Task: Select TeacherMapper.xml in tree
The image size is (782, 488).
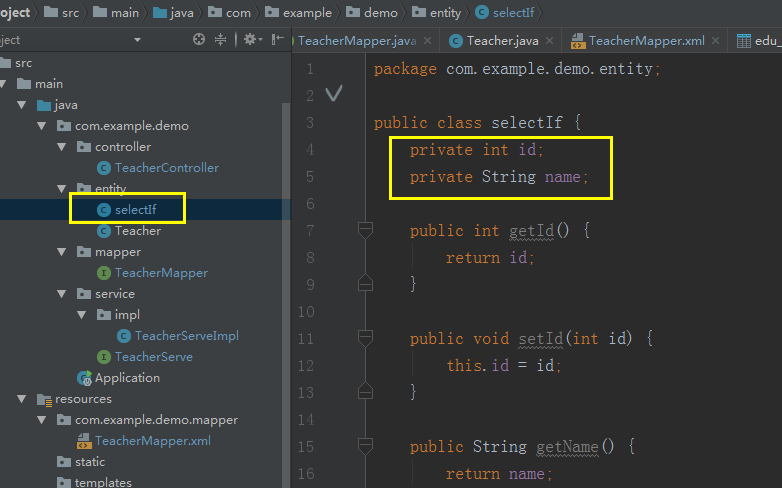Action: click(153, 441)
